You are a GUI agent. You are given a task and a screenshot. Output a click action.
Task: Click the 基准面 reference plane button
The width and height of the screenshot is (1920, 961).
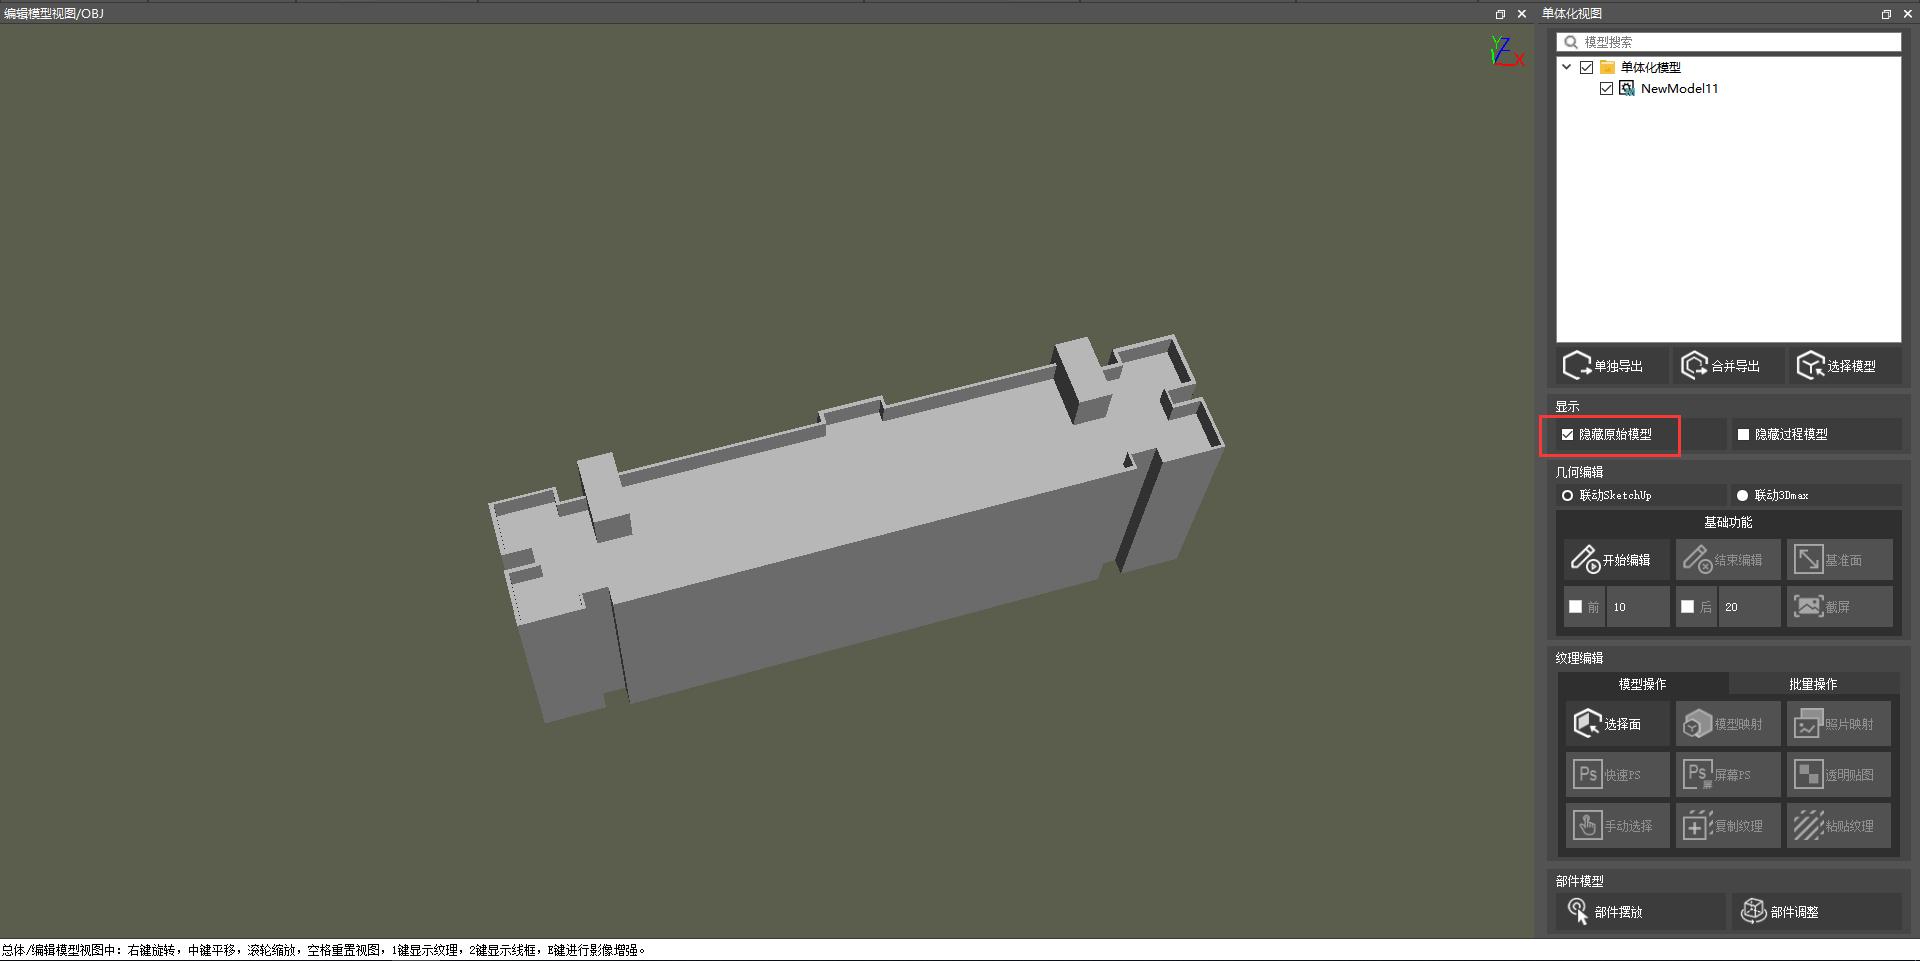point(1839,560)
